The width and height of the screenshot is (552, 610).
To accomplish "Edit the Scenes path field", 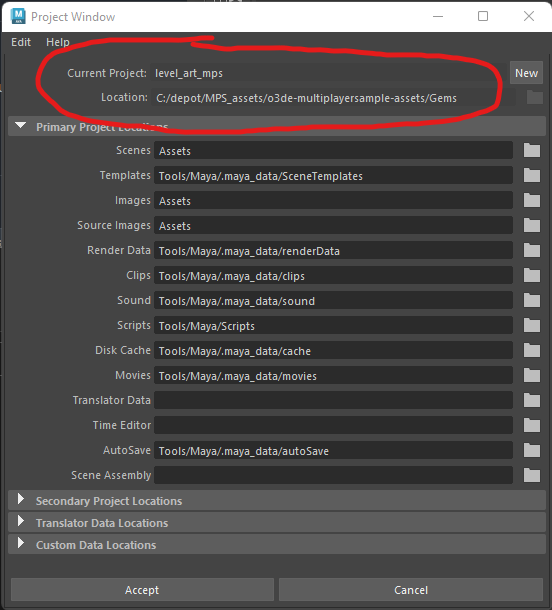I will [x=333, y=150].
